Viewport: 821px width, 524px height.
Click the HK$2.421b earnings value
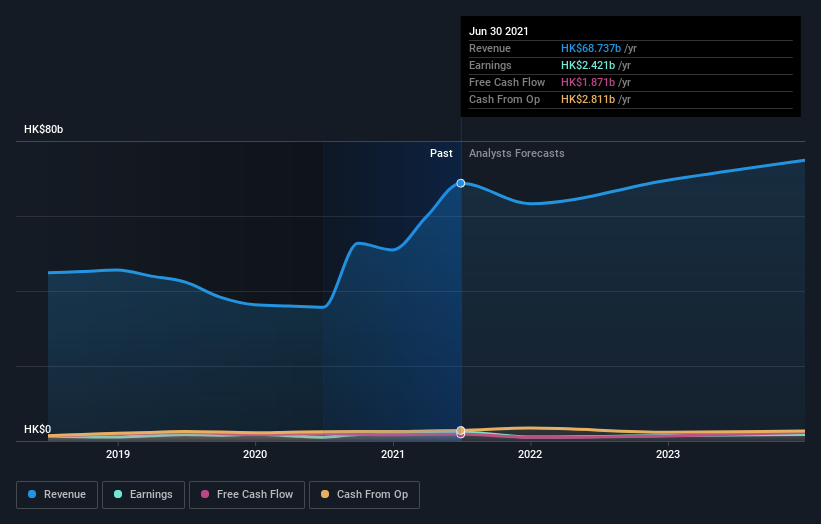pyautogui.click(x=588, y=65)
